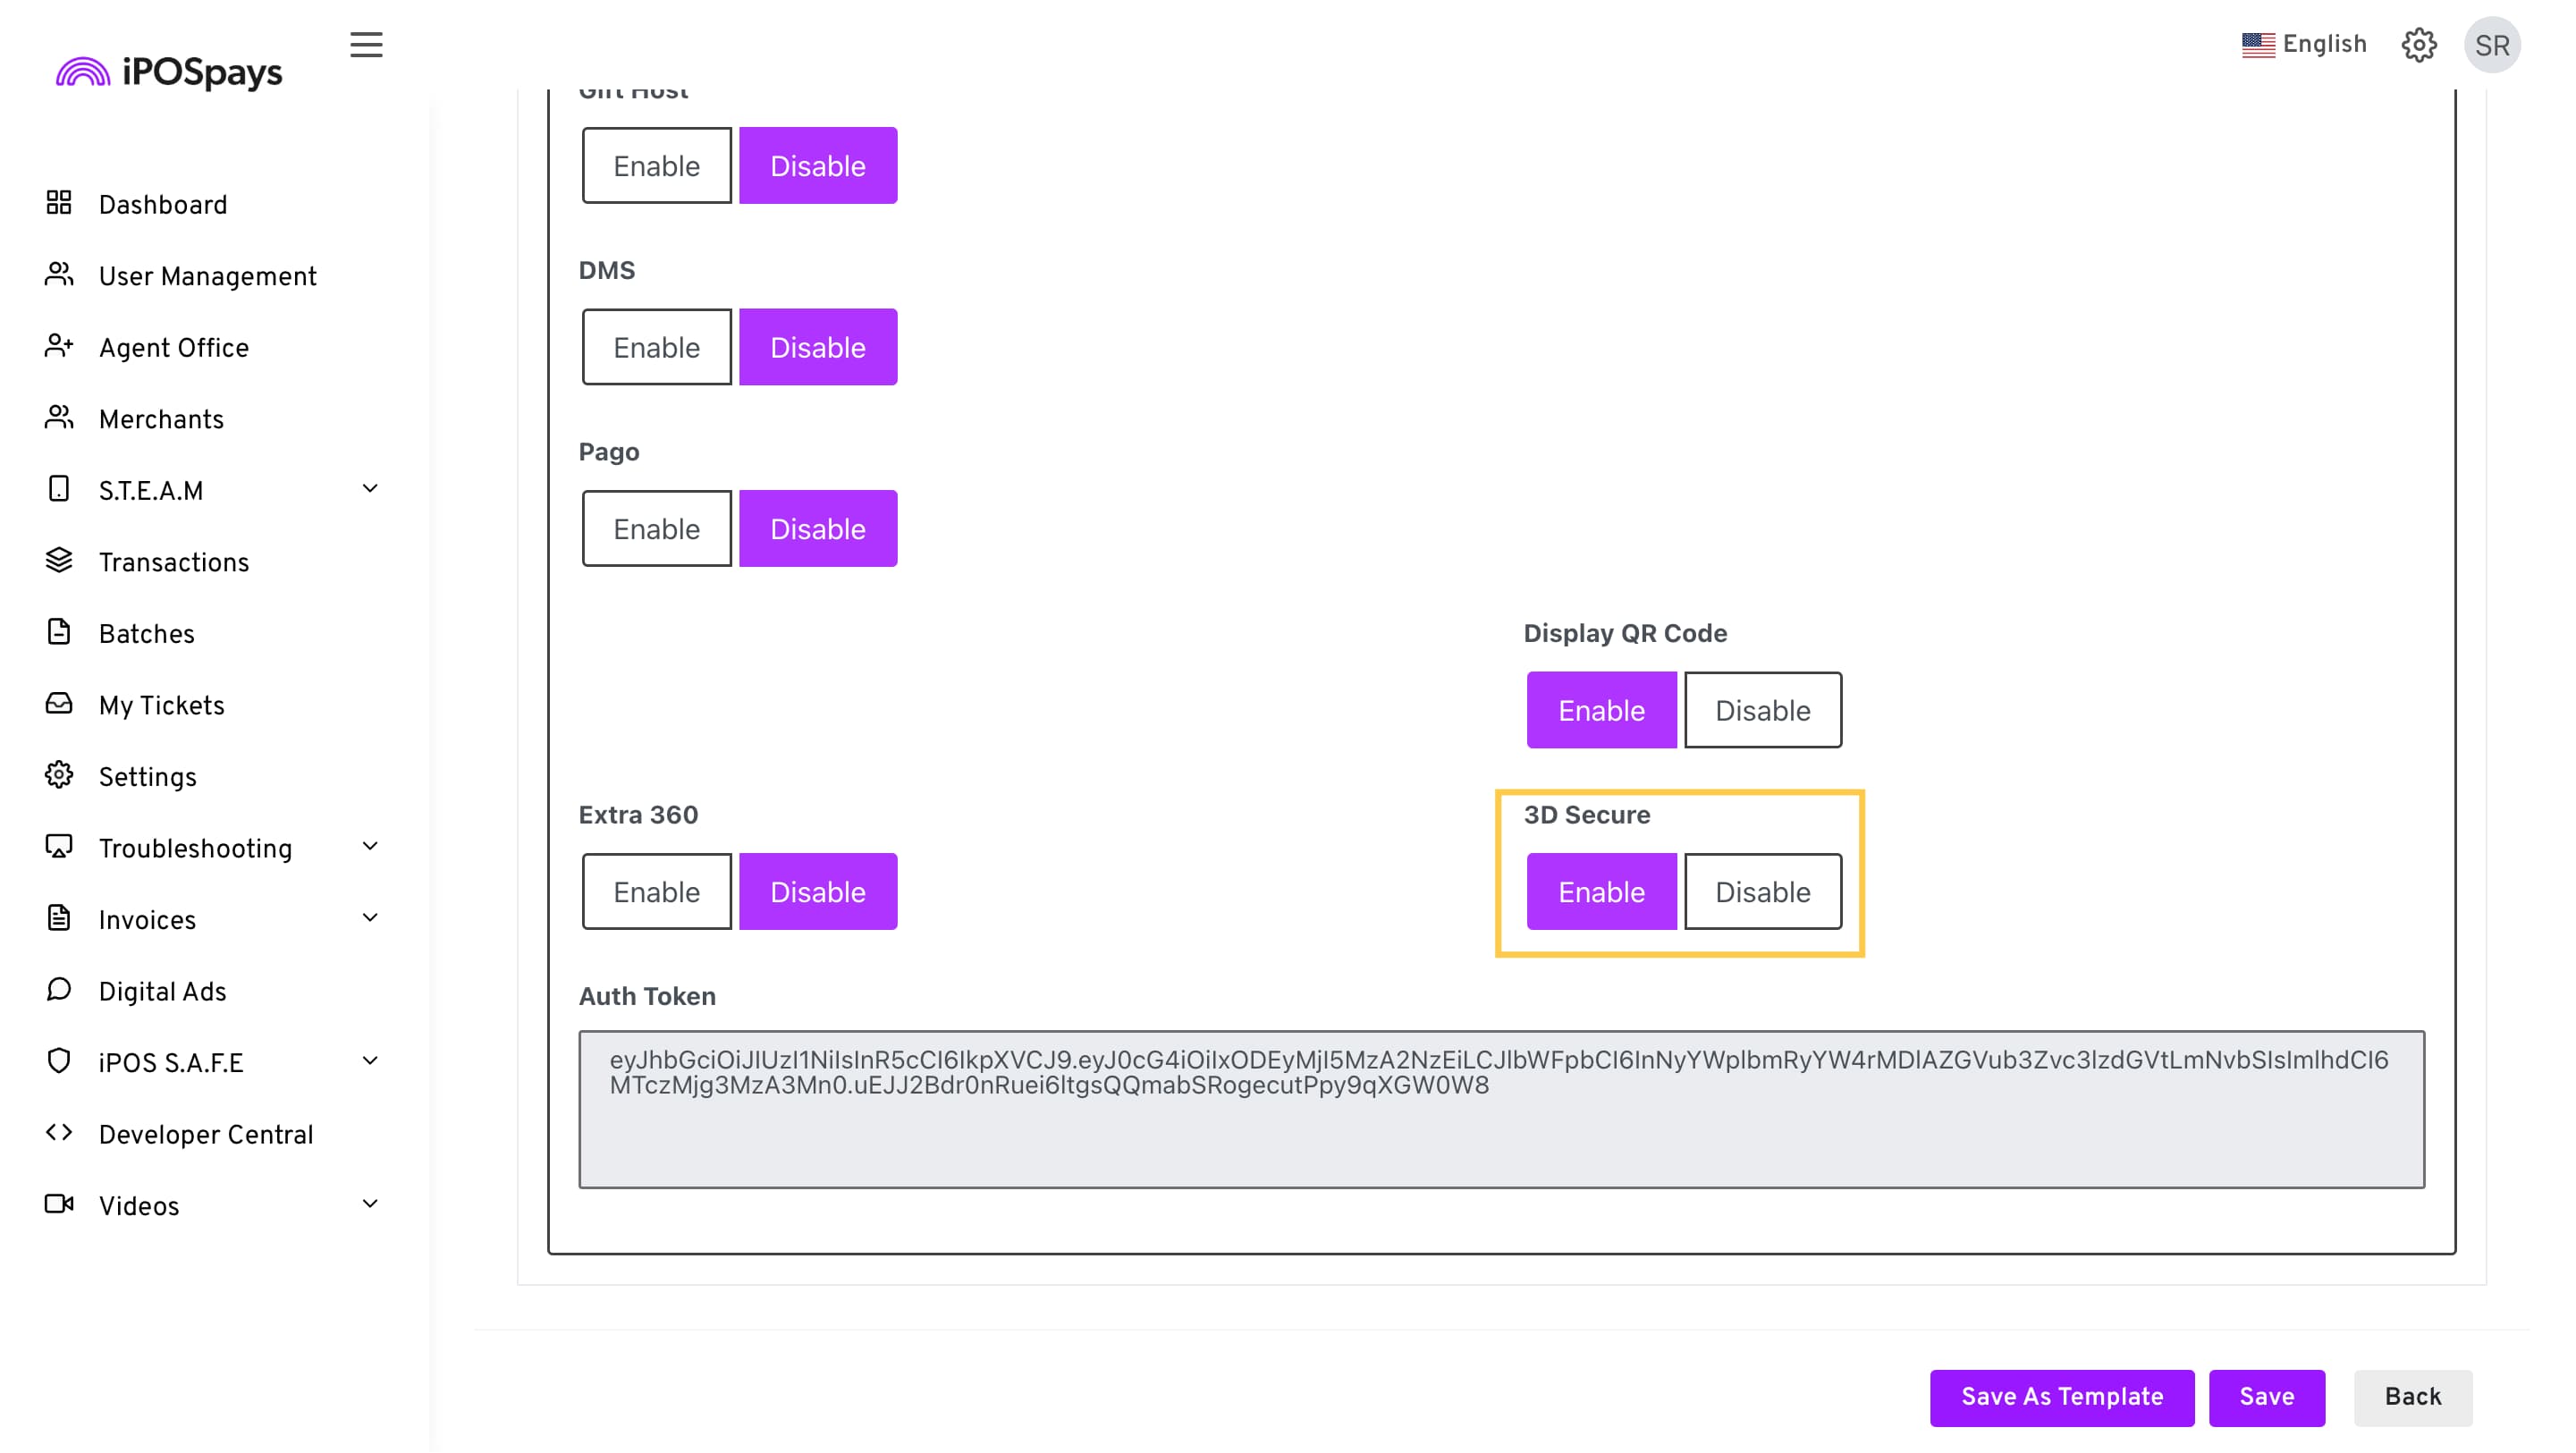Navigate to Merchants
2576x1453 pixels.
[x=161, y=420]
